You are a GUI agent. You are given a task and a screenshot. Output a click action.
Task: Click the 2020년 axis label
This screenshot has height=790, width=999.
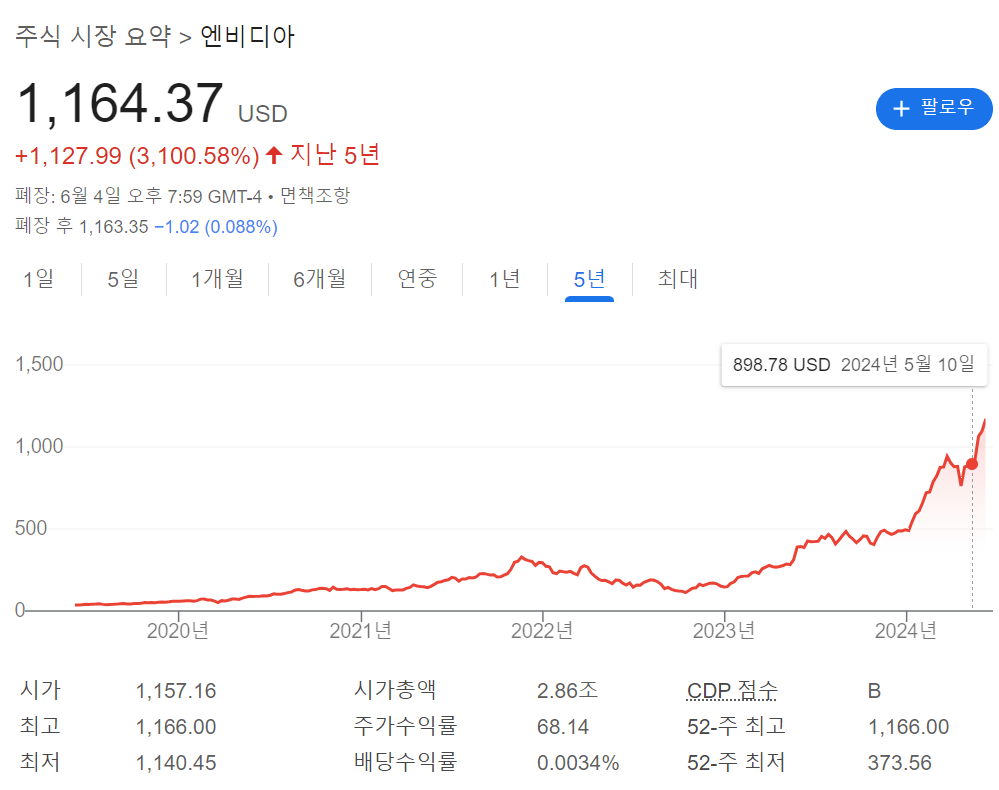point(178,631)
